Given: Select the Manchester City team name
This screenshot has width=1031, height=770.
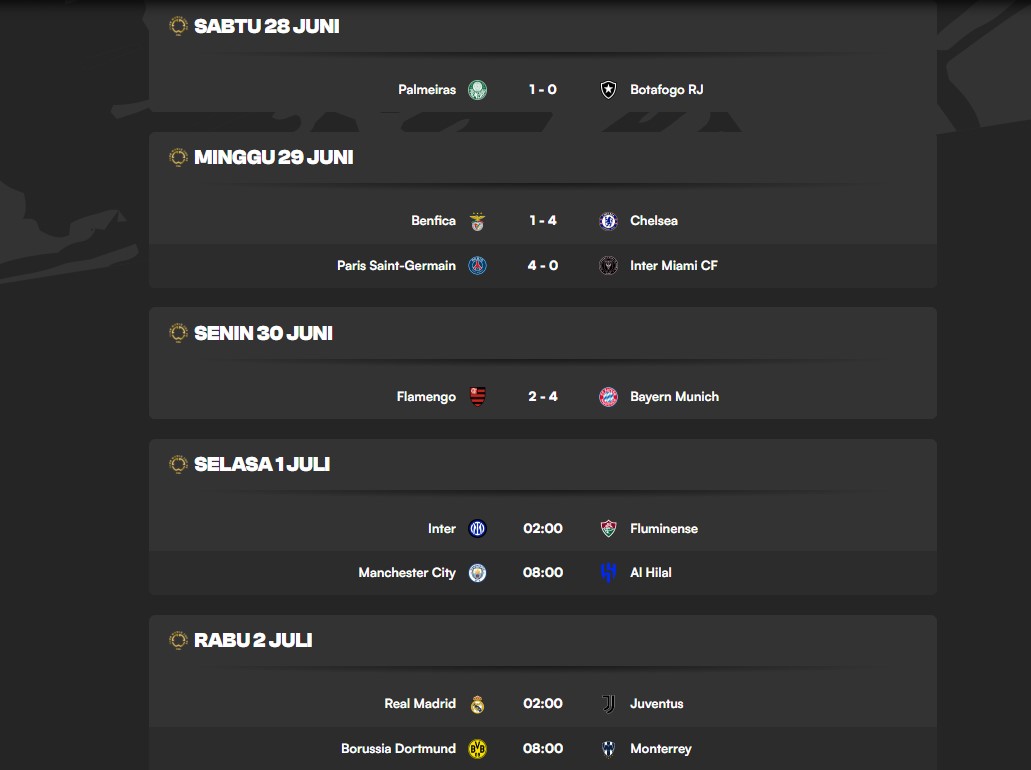Looking at the screenshot, I should point(407,573).
